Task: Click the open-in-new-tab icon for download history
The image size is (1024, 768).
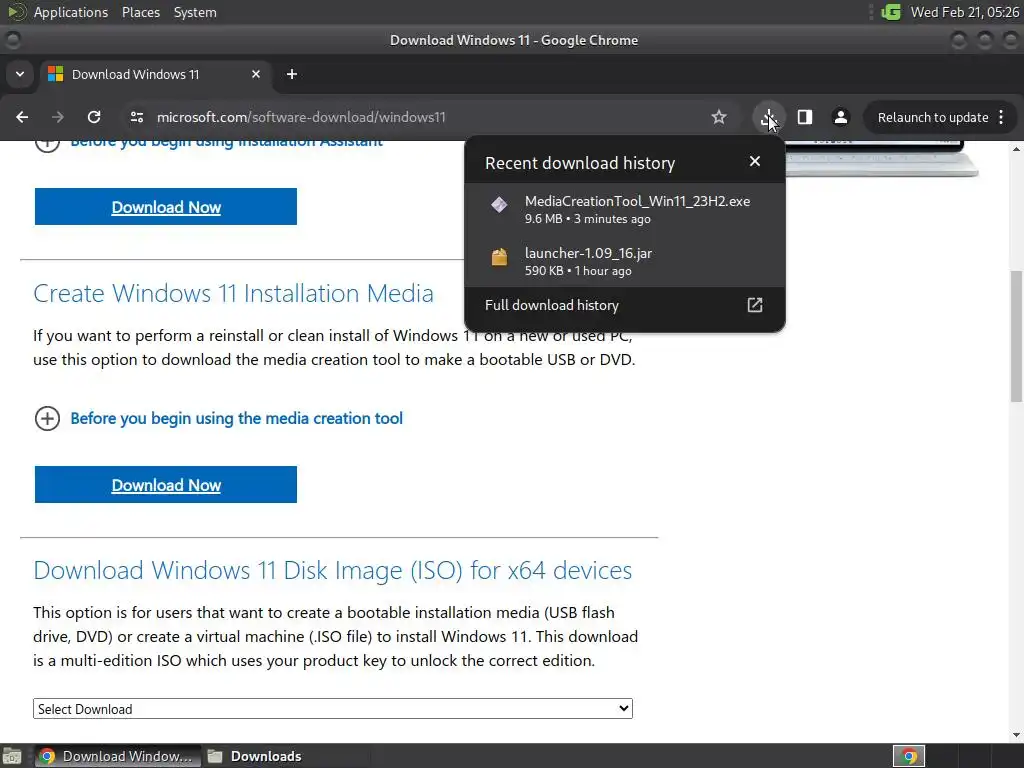Action: tap(755, 305)
